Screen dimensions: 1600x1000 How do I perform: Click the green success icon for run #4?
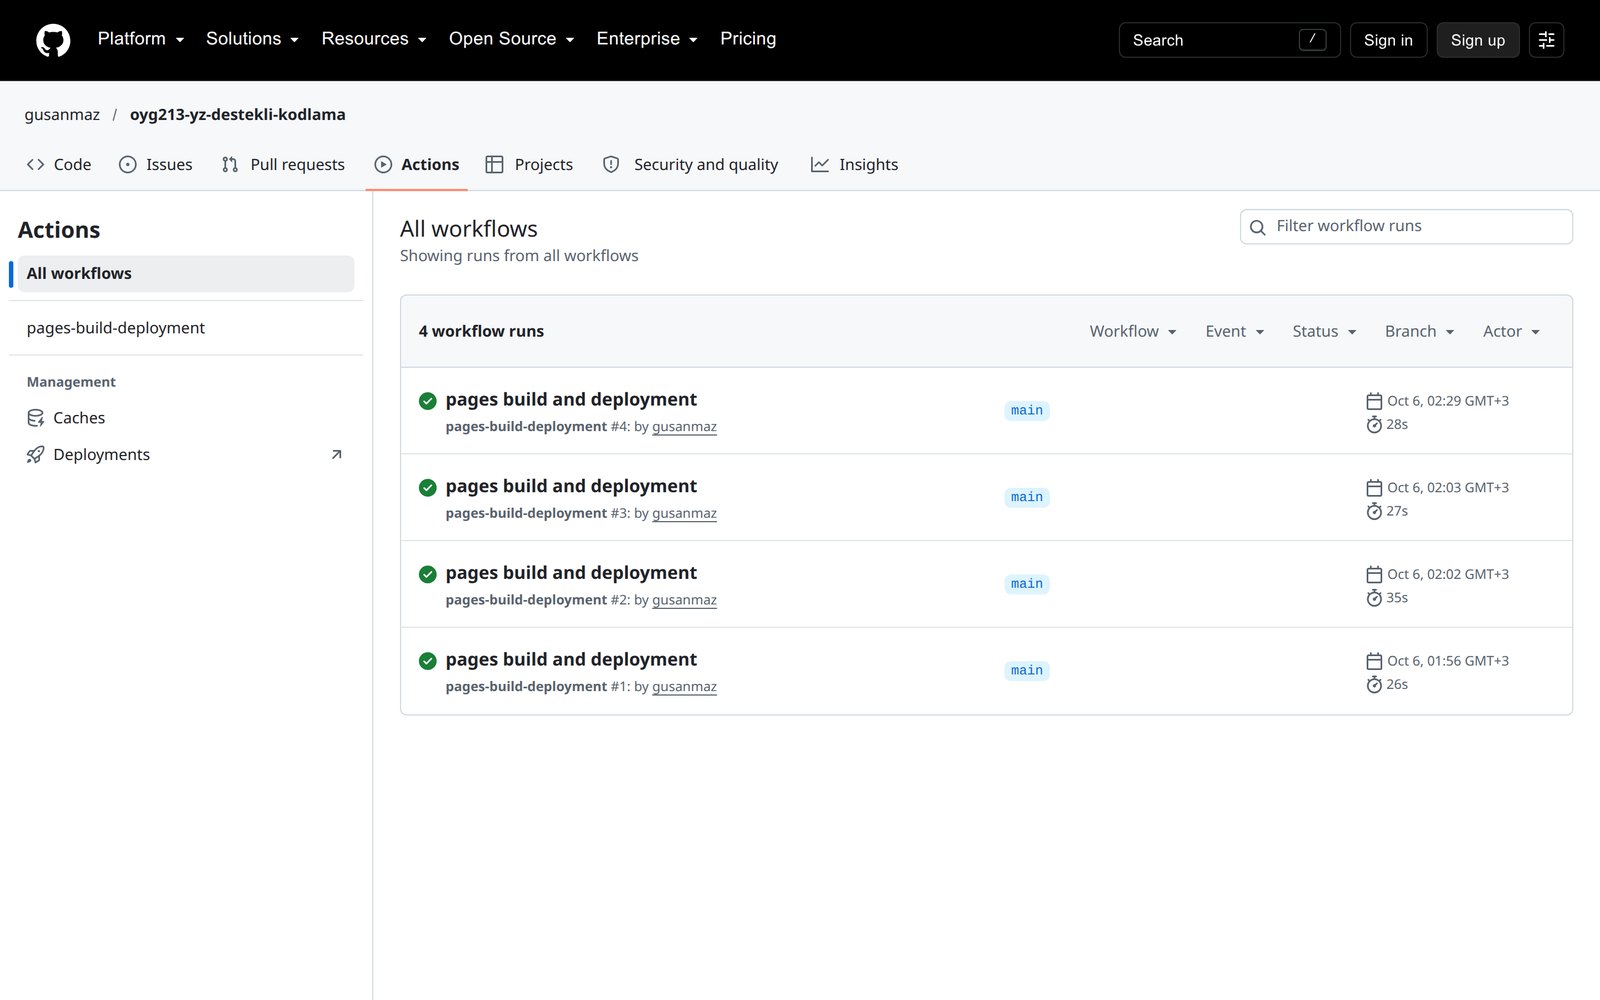(428, 401)
